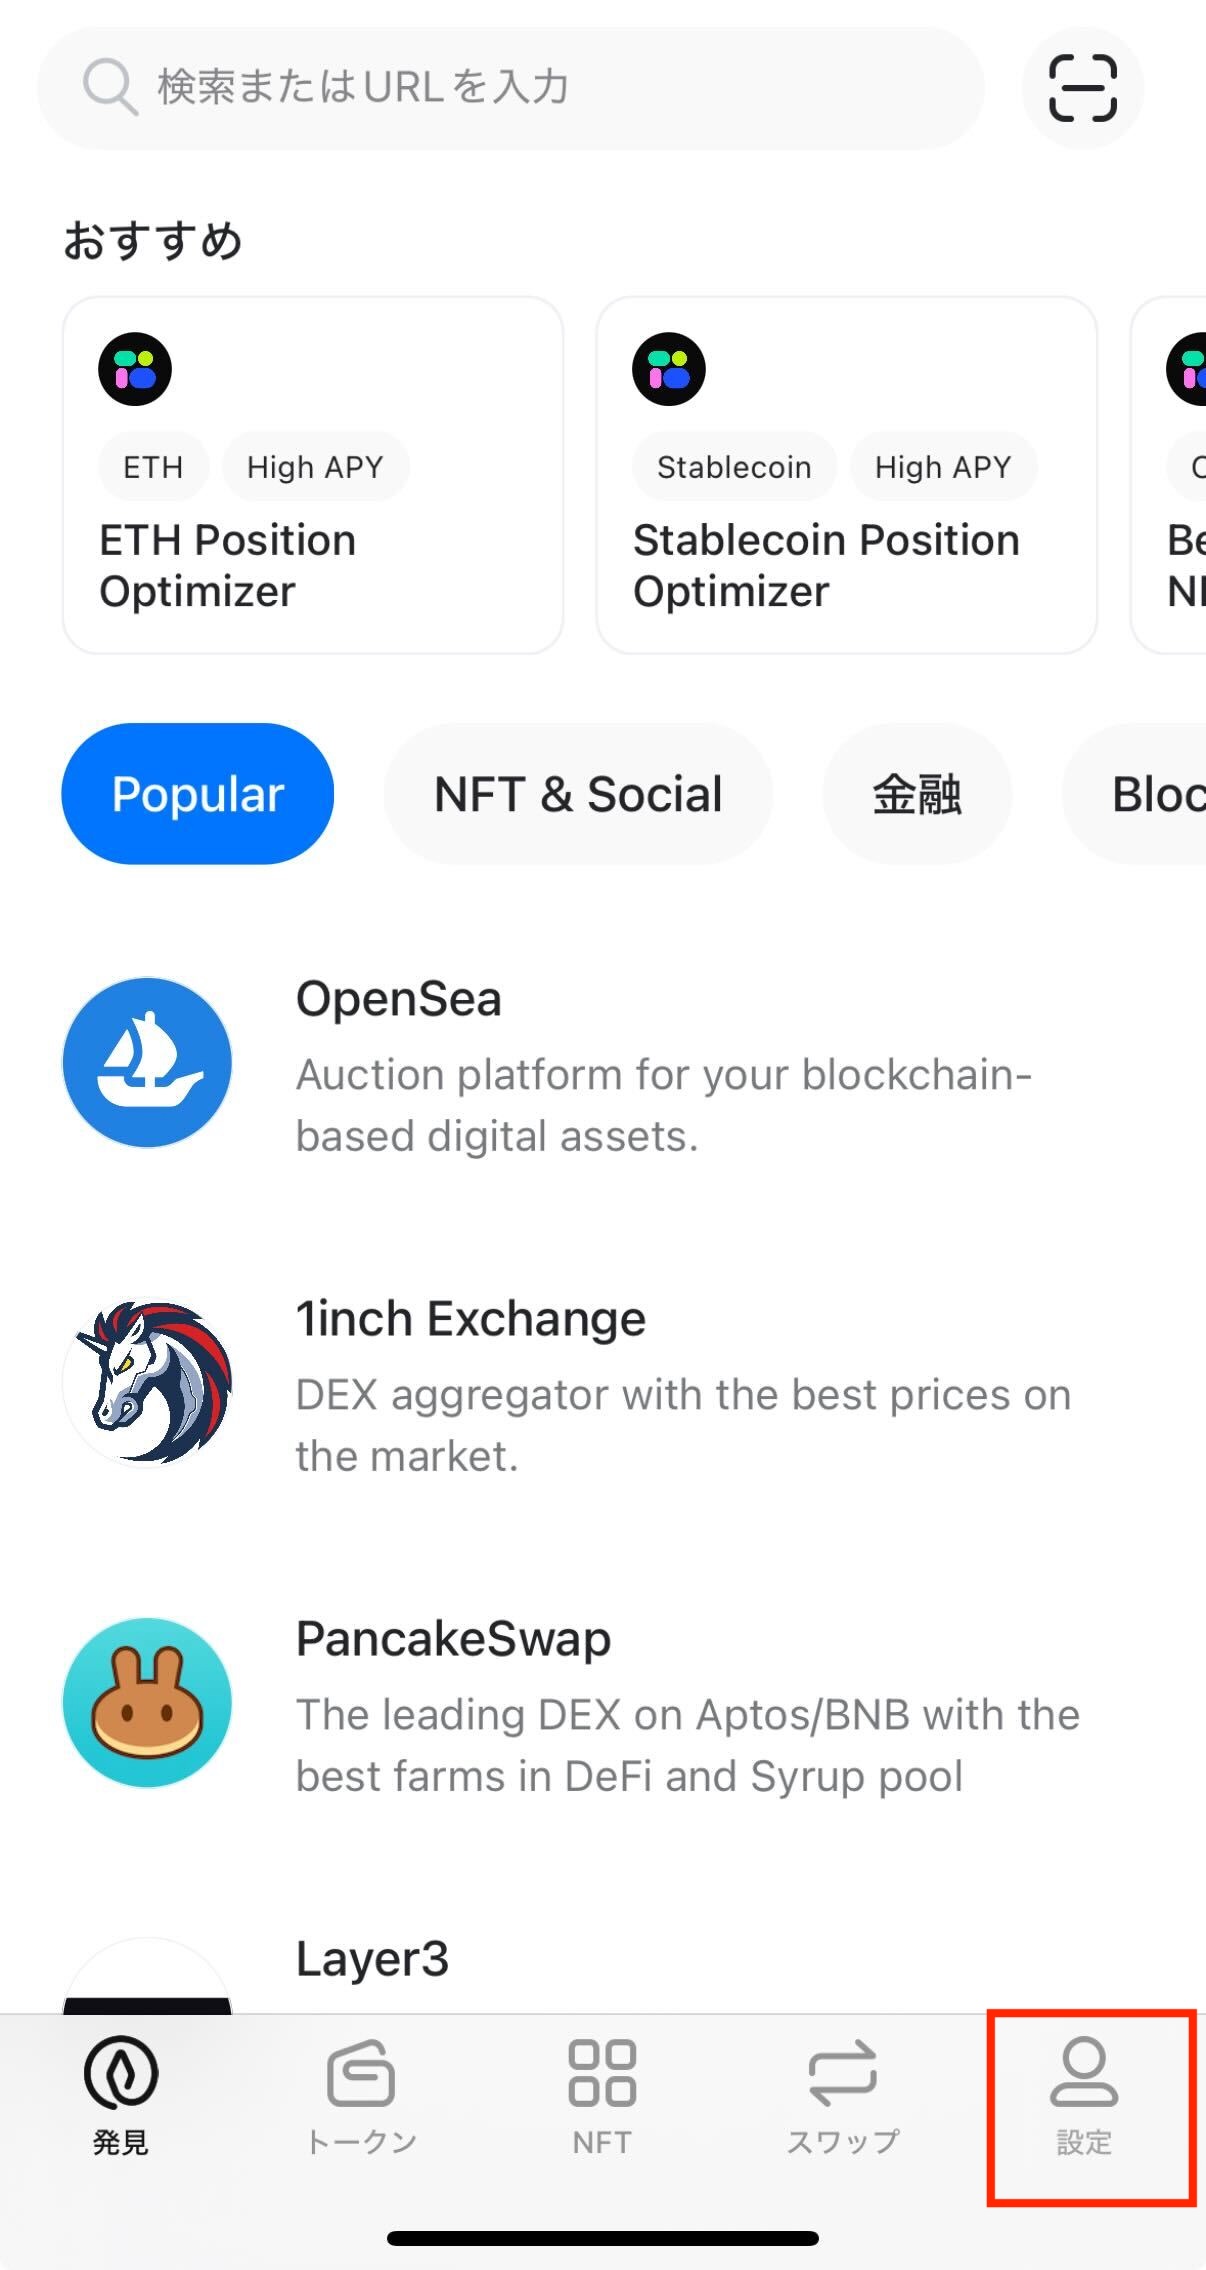Open the スワップ swap arrows icon

tap(842, 2073)
